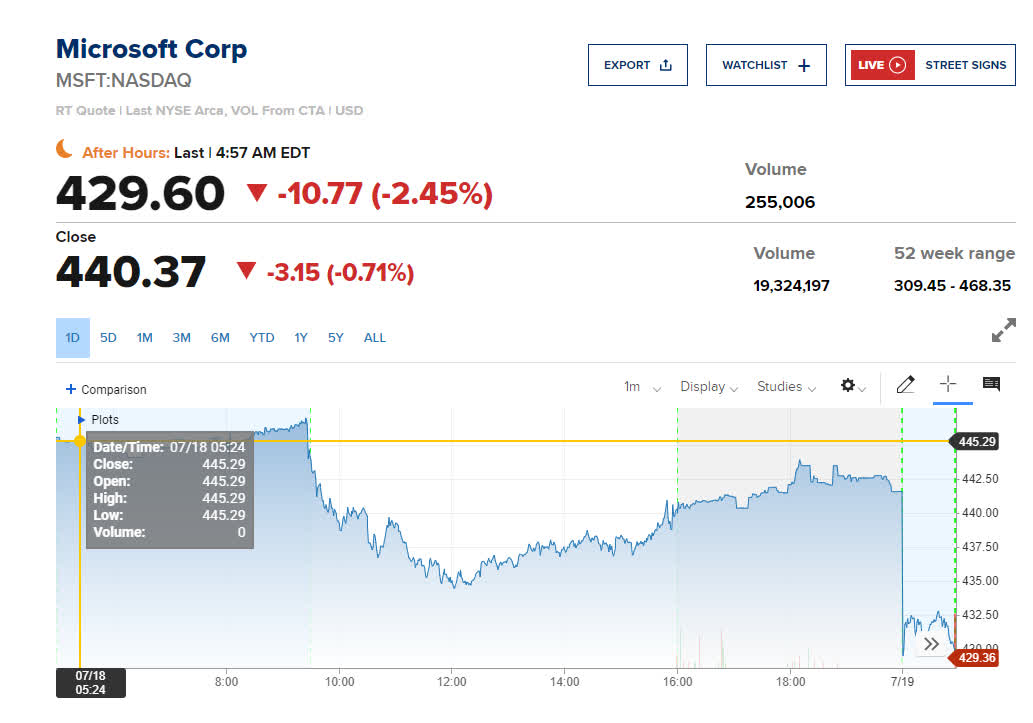Jump to latest data double-arrow
The image size is (1033, 723).
(932, 644)
